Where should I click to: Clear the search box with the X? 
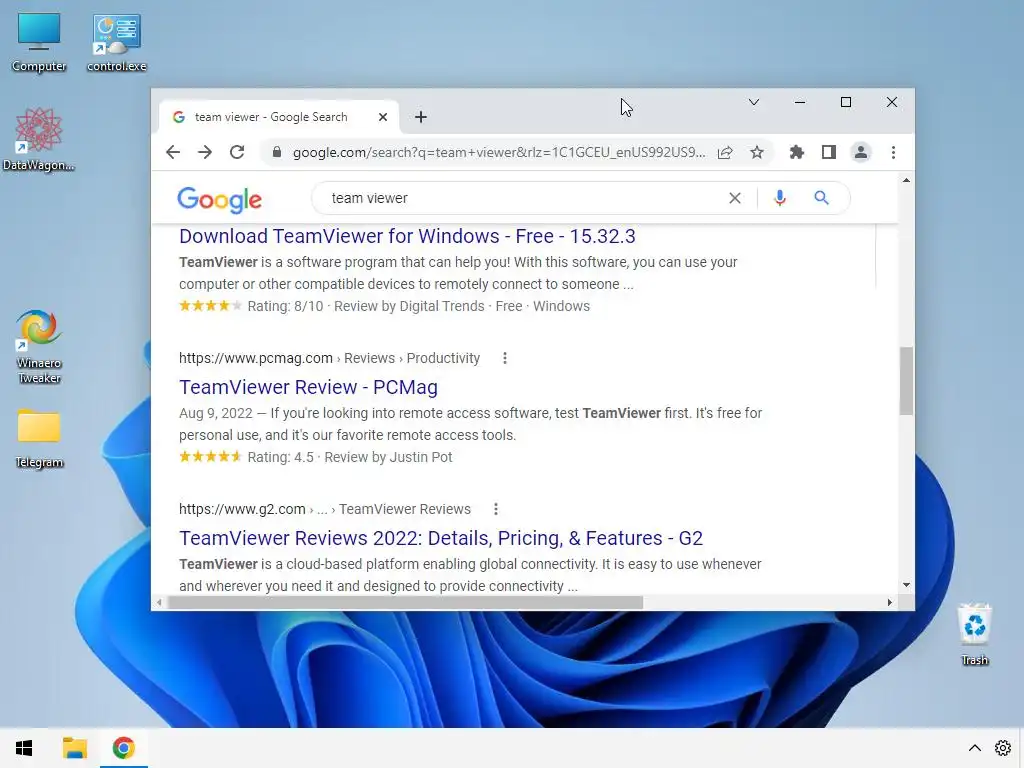coord(735,198)
